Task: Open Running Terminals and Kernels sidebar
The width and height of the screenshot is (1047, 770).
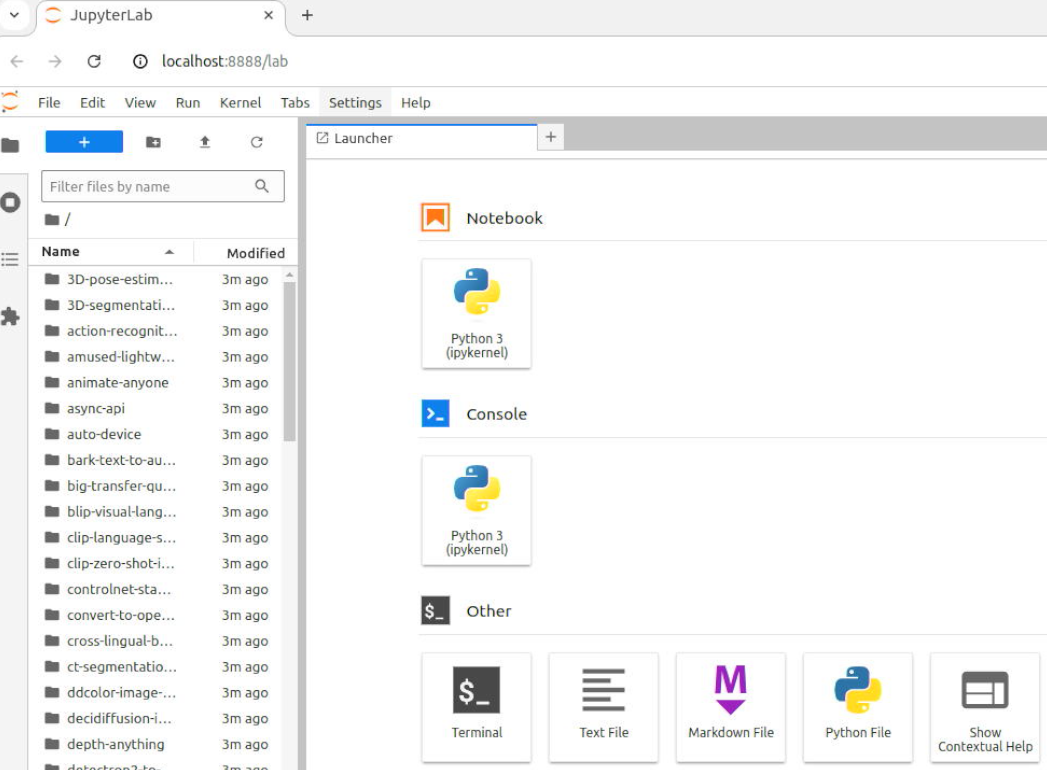Action: point(10,202)
